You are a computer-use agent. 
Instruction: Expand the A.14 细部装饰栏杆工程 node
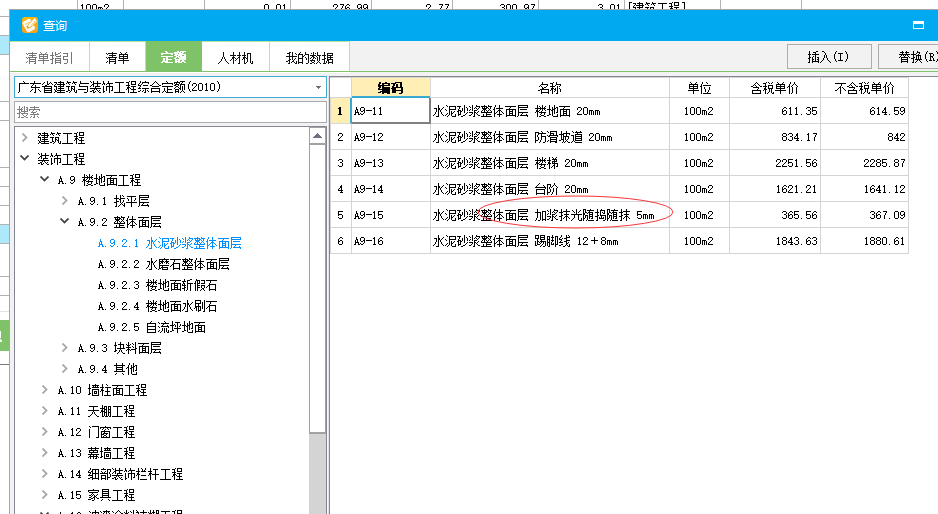45,473
